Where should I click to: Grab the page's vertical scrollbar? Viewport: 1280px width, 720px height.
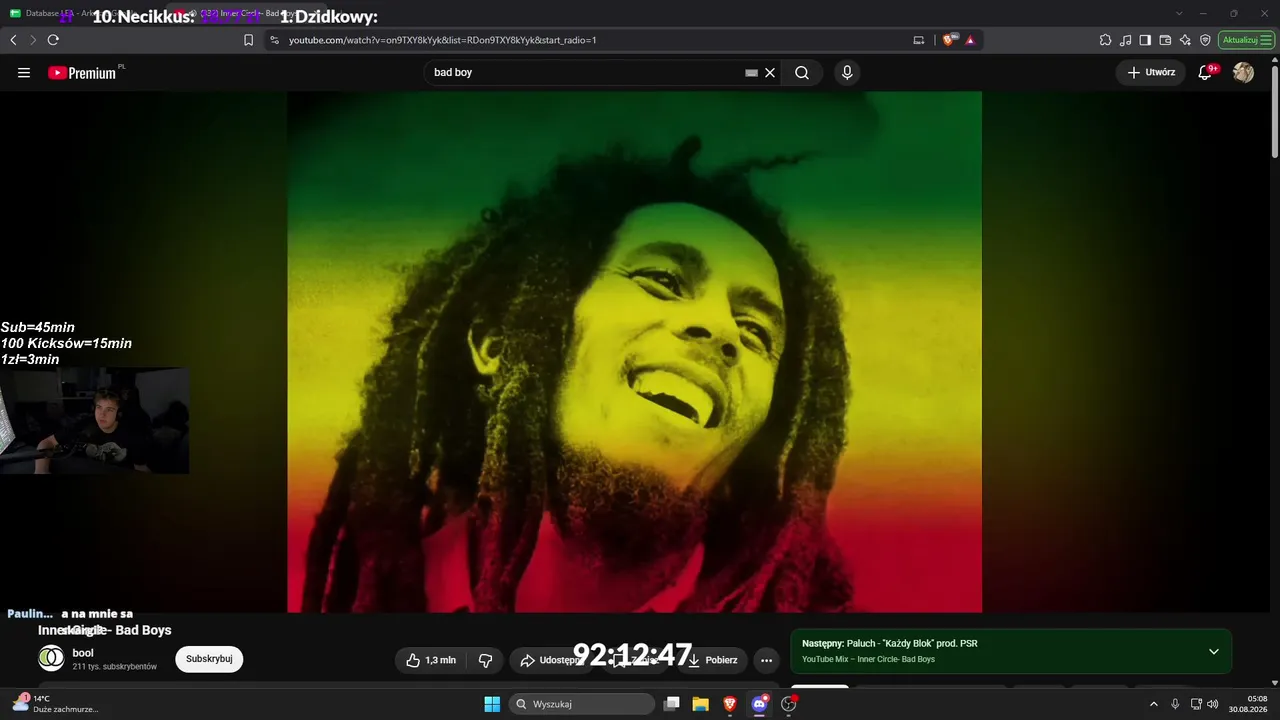[x=1275, y=110]
